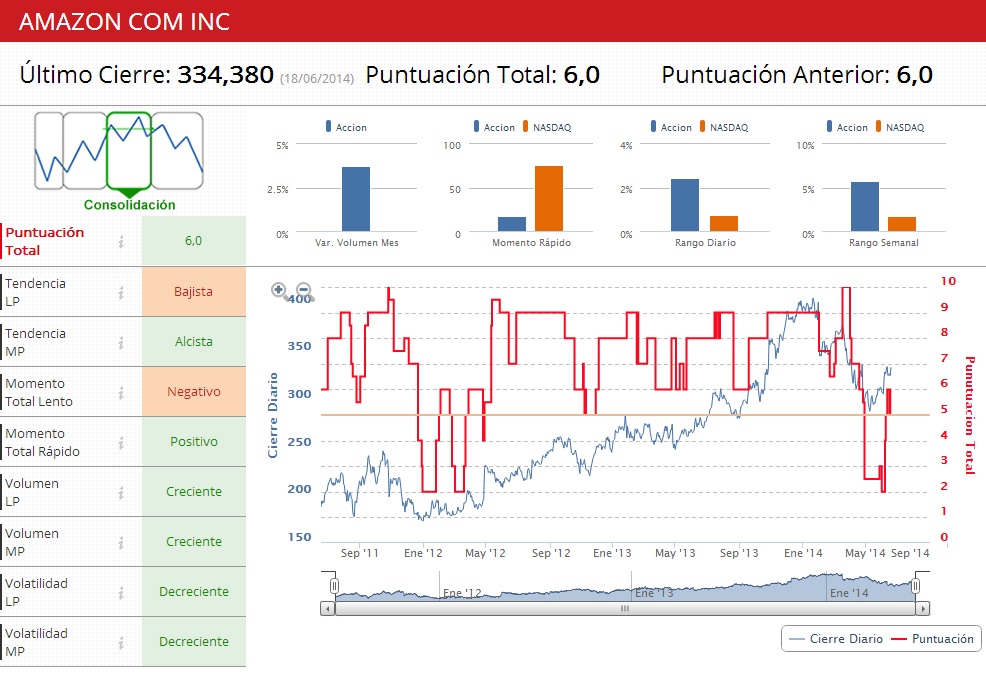Click the Momento Total Lento label

click(x=39, y=393)
